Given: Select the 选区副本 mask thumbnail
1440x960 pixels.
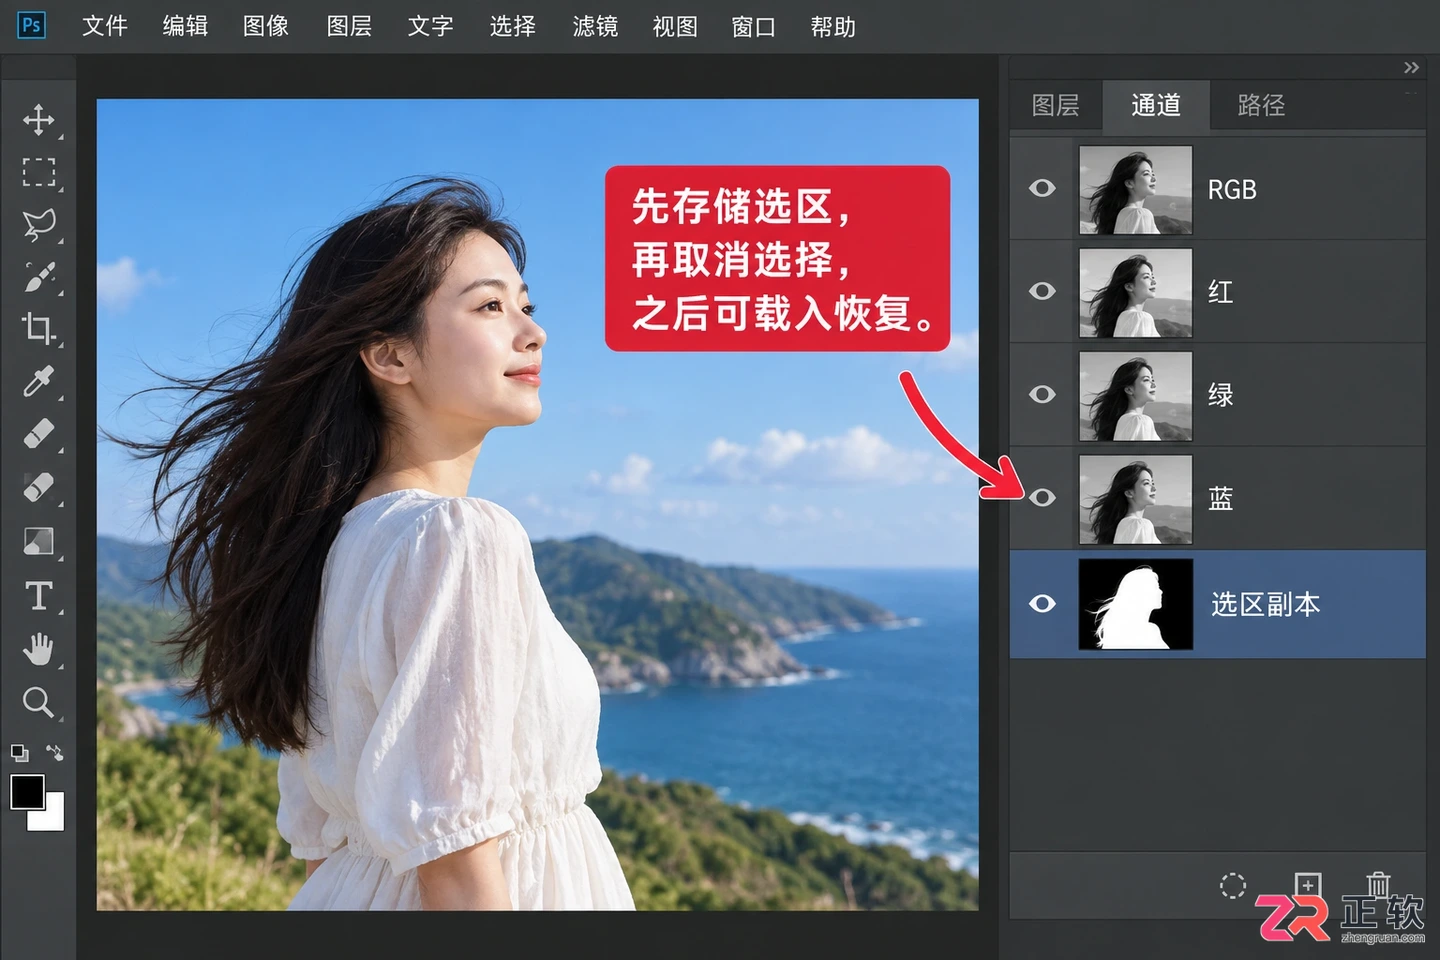Looking at the screenshot, I should point(1136,604).
